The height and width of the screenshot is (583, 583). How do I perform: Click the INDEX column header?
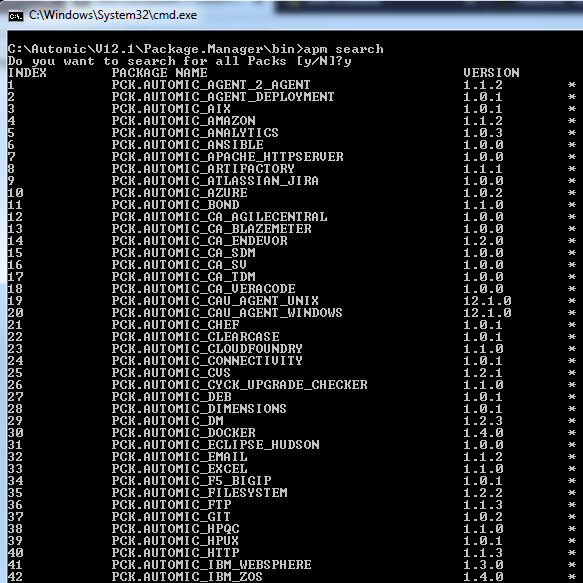27,73
